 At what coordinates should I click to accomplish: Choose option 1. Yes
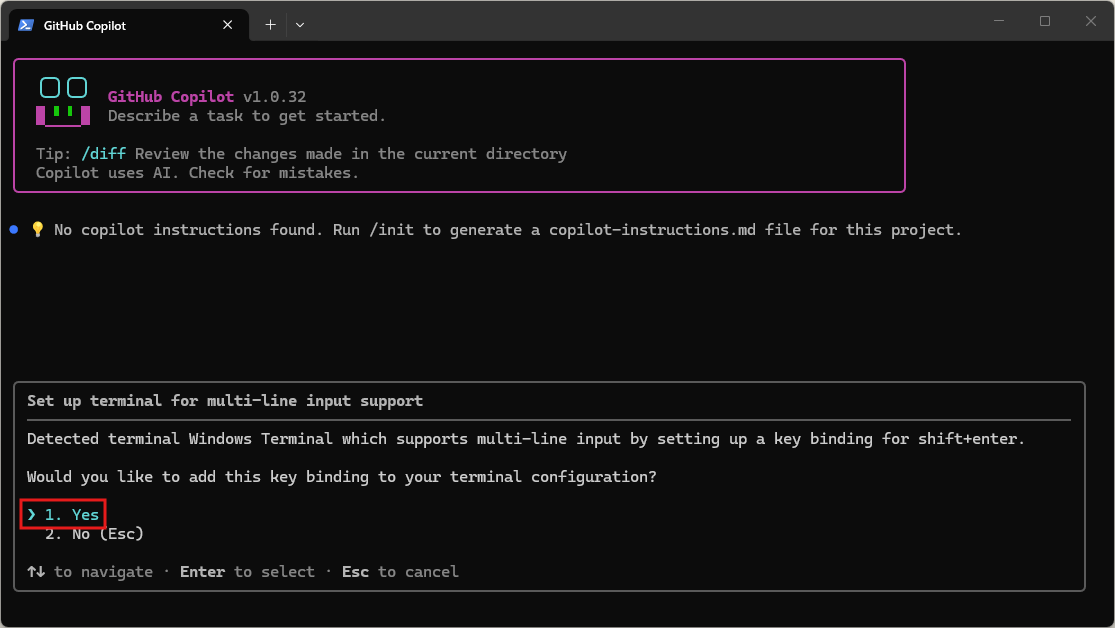(x=72, y=515)
